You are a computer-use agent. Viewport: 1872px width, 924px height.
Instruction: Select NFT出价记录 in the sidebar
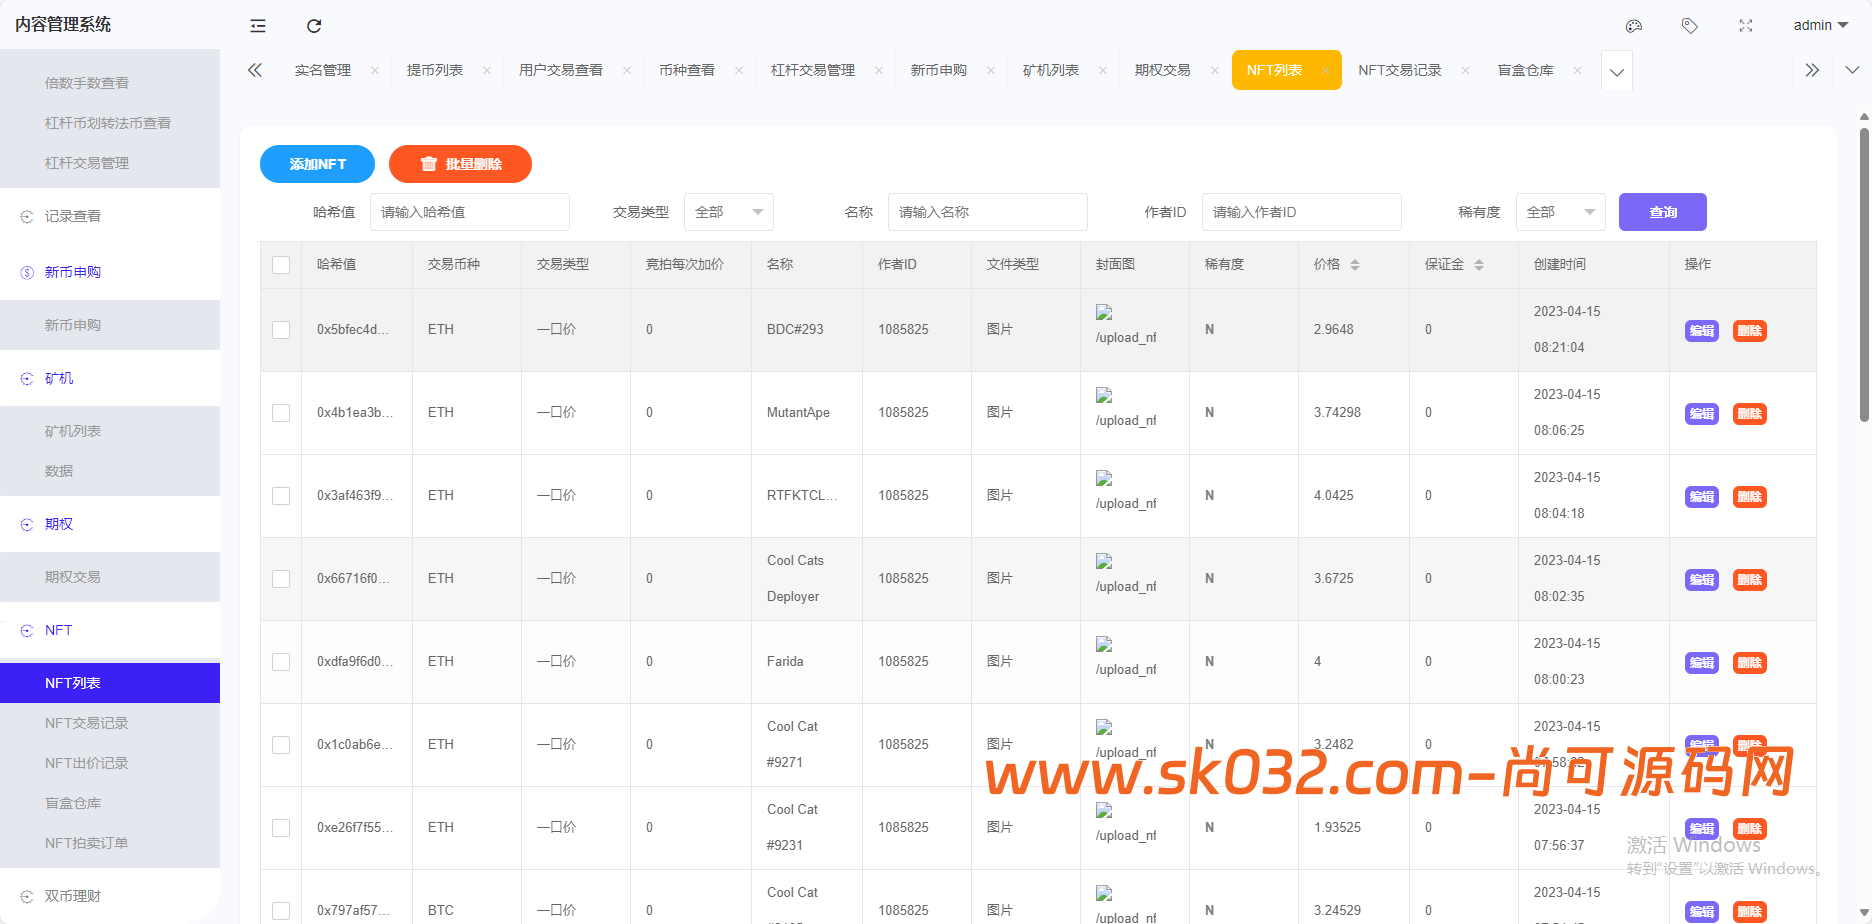(x=86, y=762)
